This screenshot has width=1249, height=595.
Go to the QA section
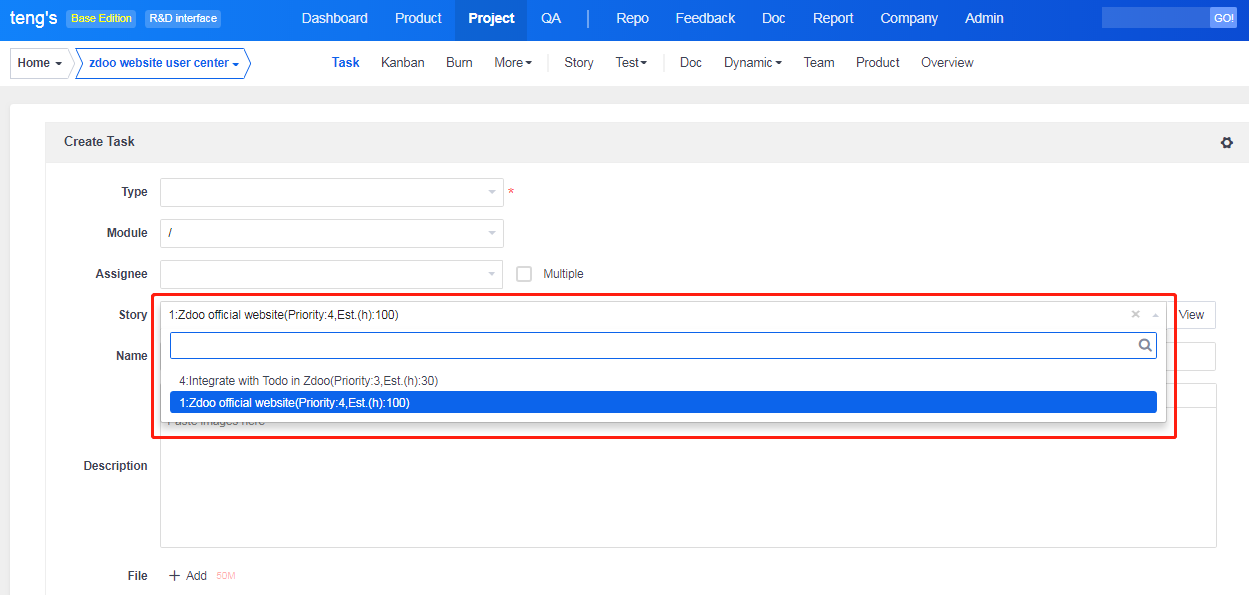pos(551,18)
